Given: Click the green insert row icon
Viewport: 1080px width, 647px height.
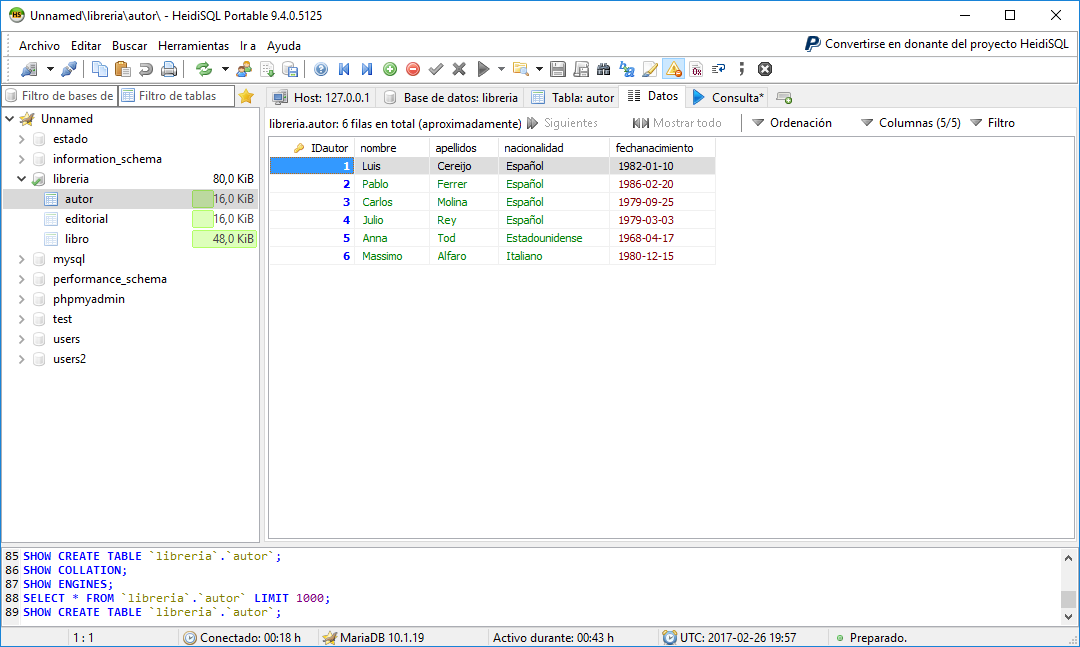Looking at the screenshot, I should coord(389,69).
